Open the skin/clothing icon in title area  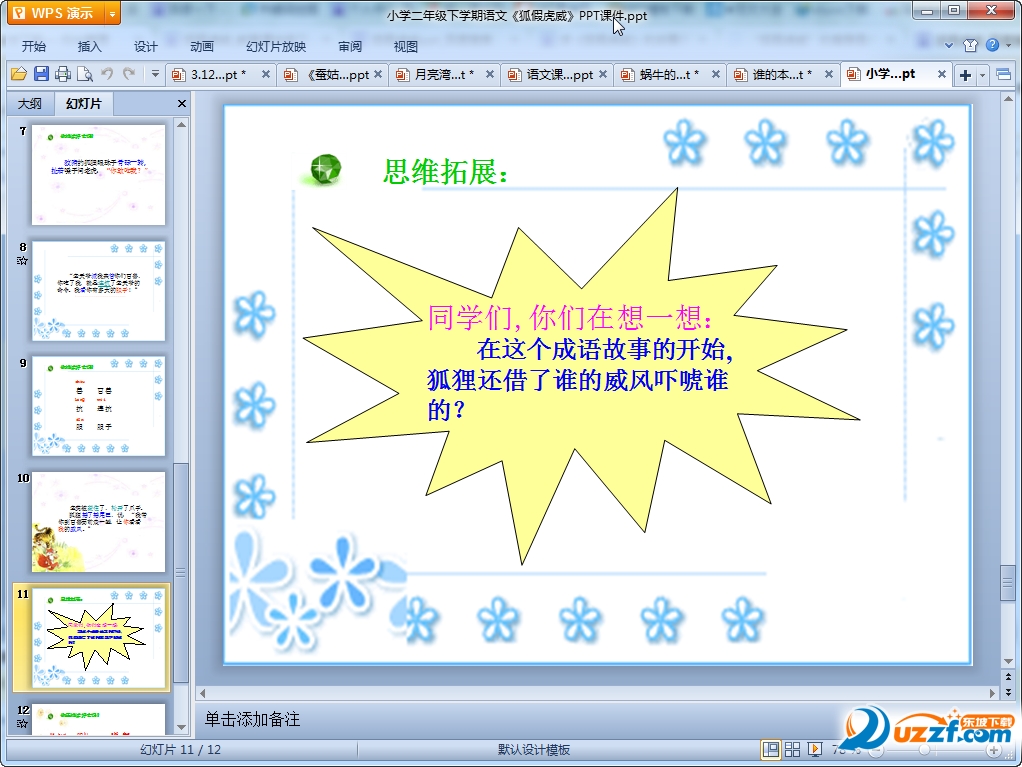pyautogui.click(x=971, y=45)
